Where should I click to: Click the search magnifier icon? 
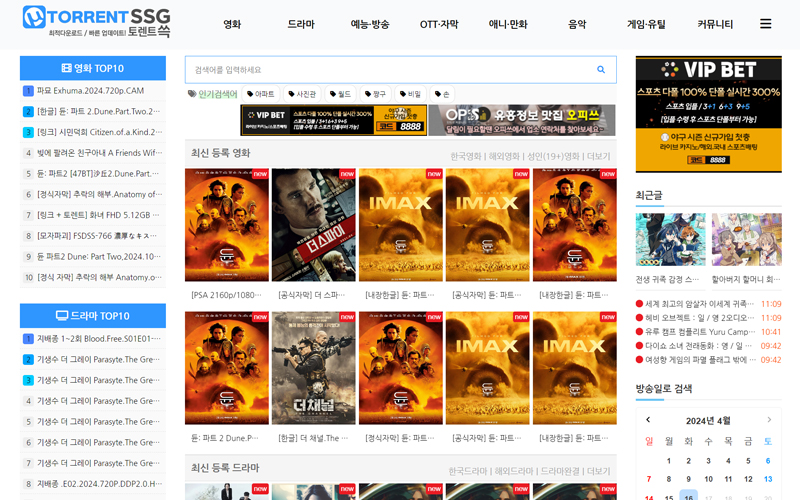[x=601, y=69]
